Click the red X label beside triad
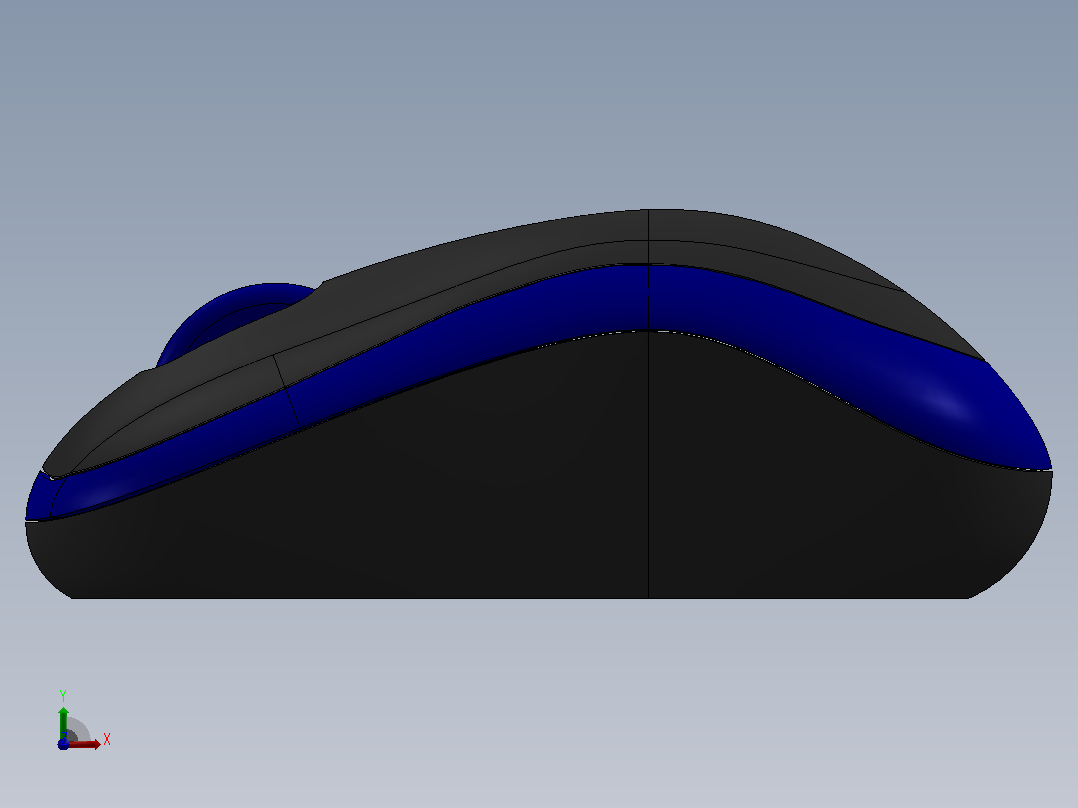Viewport: 1078px width, 808px height. (x=107, y=740)
